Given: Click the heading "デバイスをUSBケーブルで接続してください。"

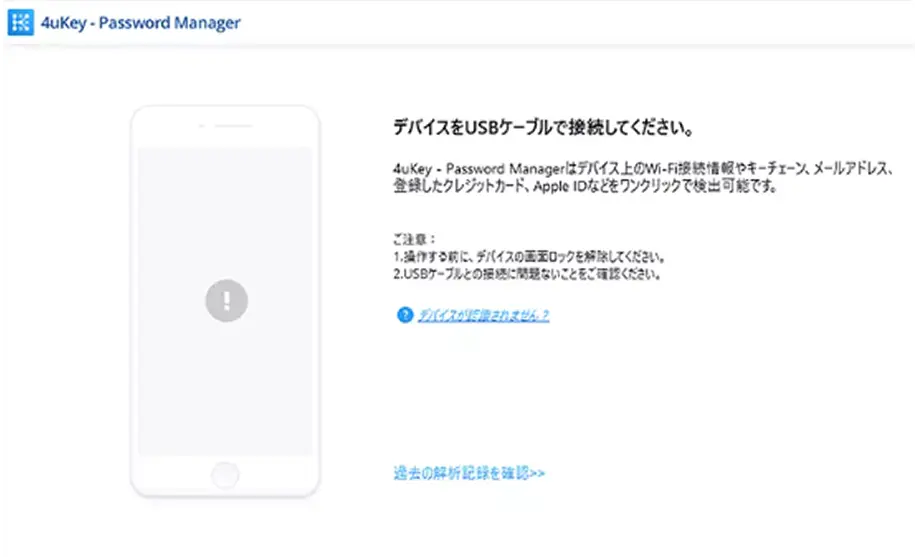Looking at the screenshot, I should point(543,127).
